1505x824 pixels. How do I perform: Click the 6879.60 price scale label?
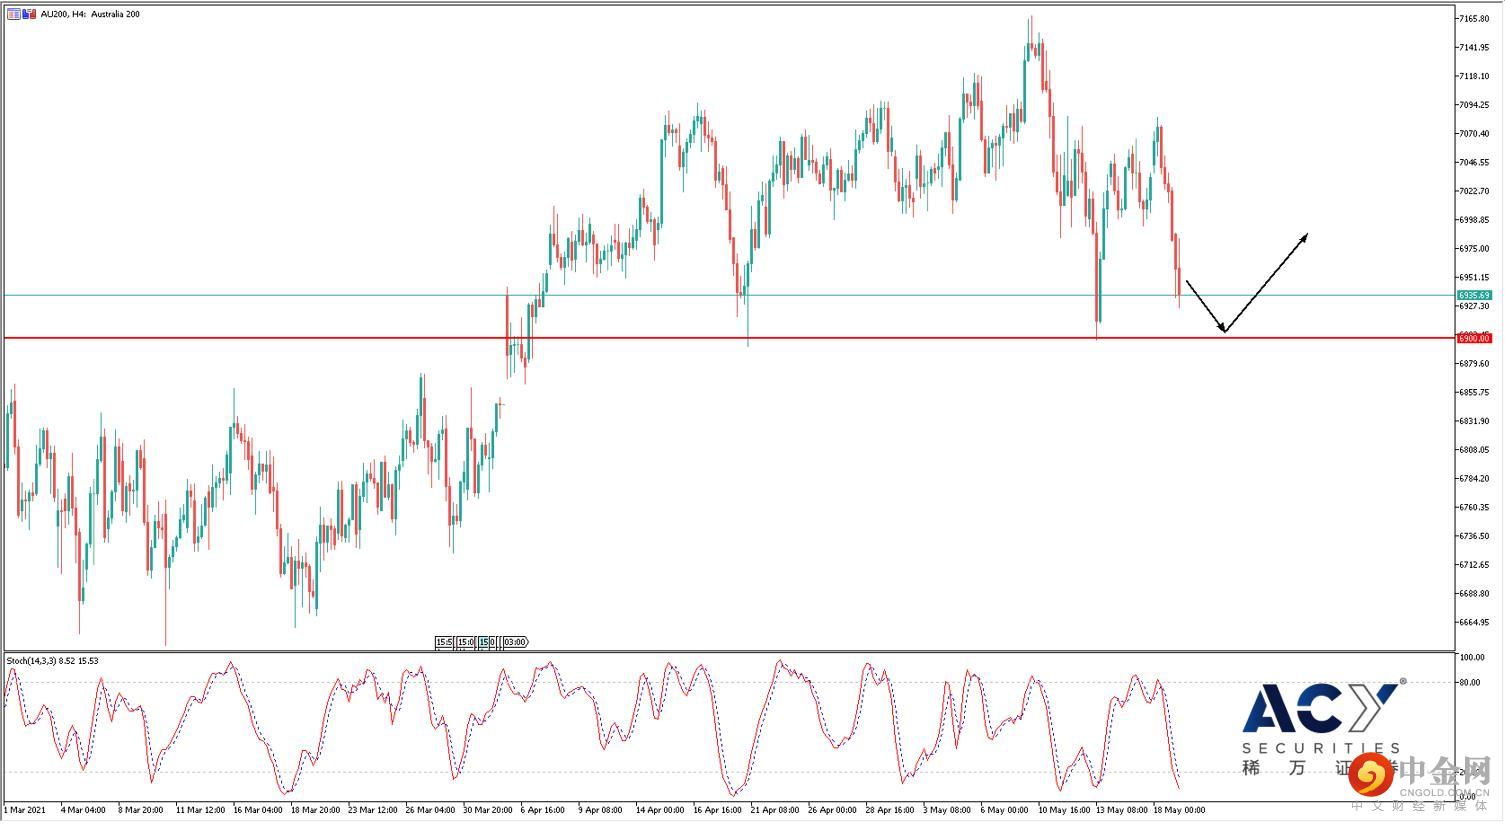pyautogui.click(x=1474, y=364)
